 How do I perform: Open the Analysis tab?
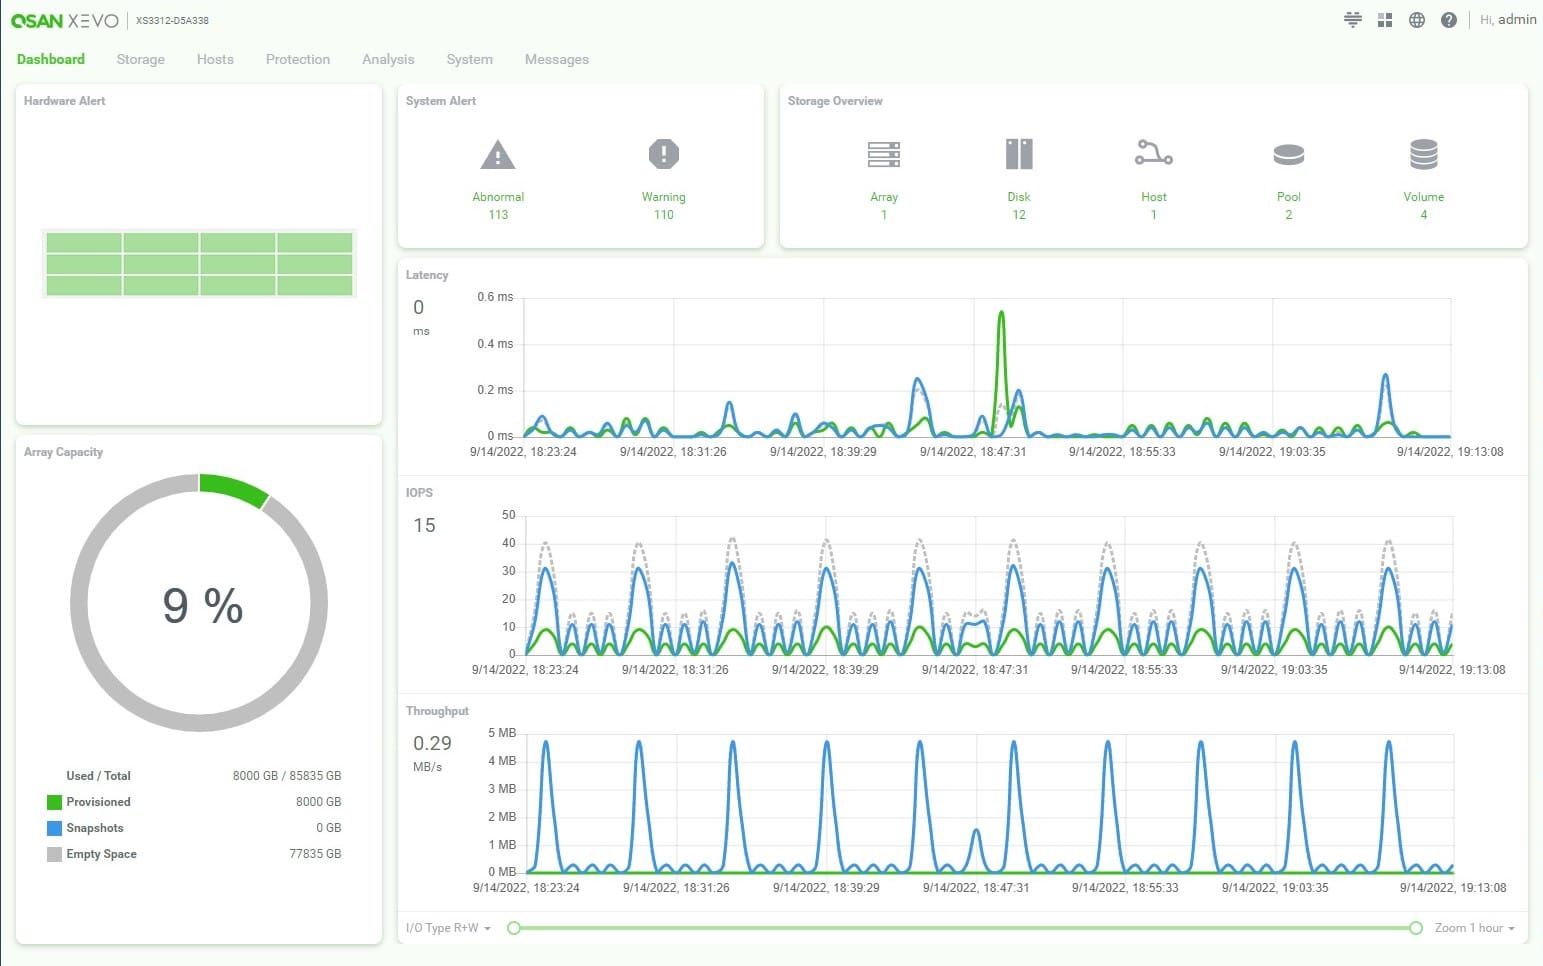[x=388, y=59]
